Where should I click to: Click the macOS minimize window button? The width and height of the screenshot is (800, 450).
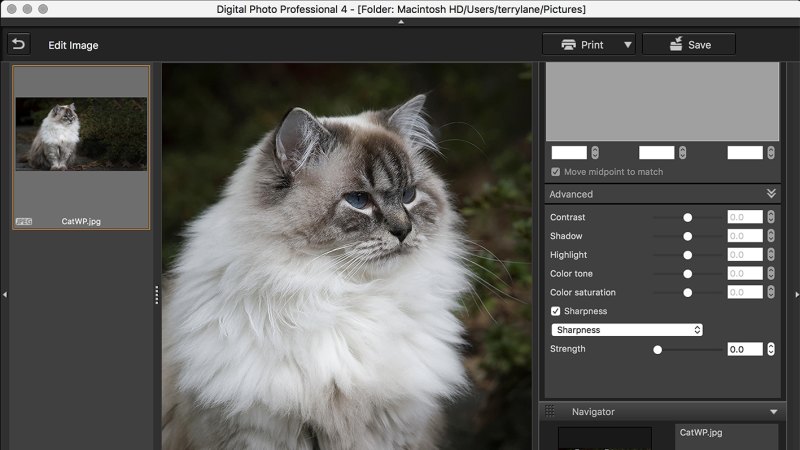(28, 9)
